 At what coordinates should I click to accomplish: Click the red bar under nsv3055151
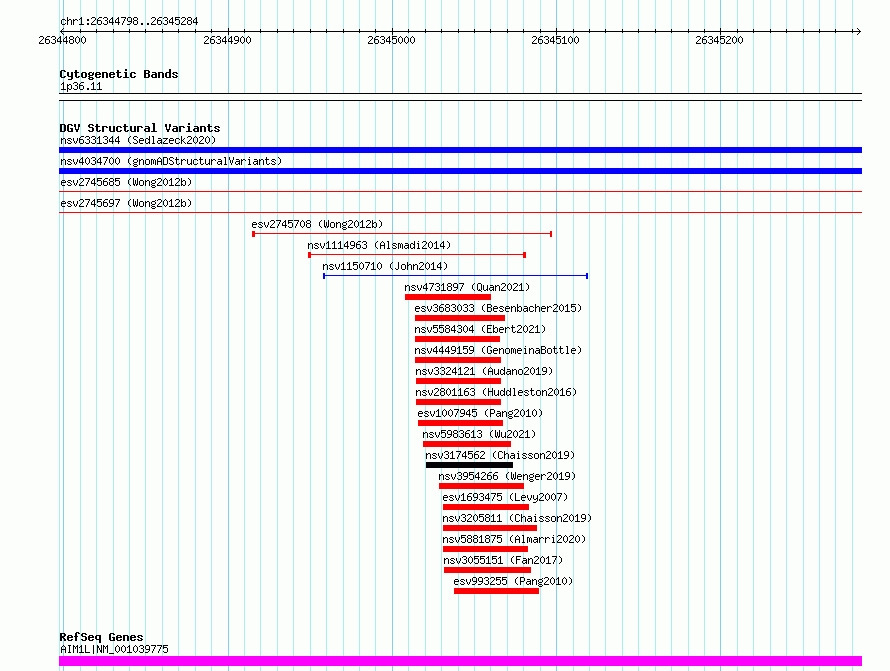[488, 570]
